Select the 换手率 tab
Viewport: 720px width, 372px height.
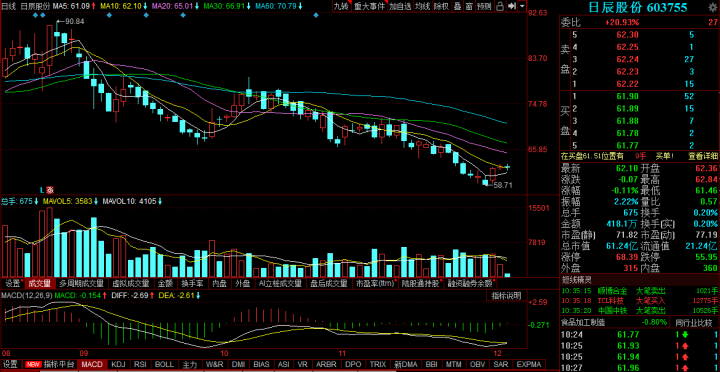(192, 283)
